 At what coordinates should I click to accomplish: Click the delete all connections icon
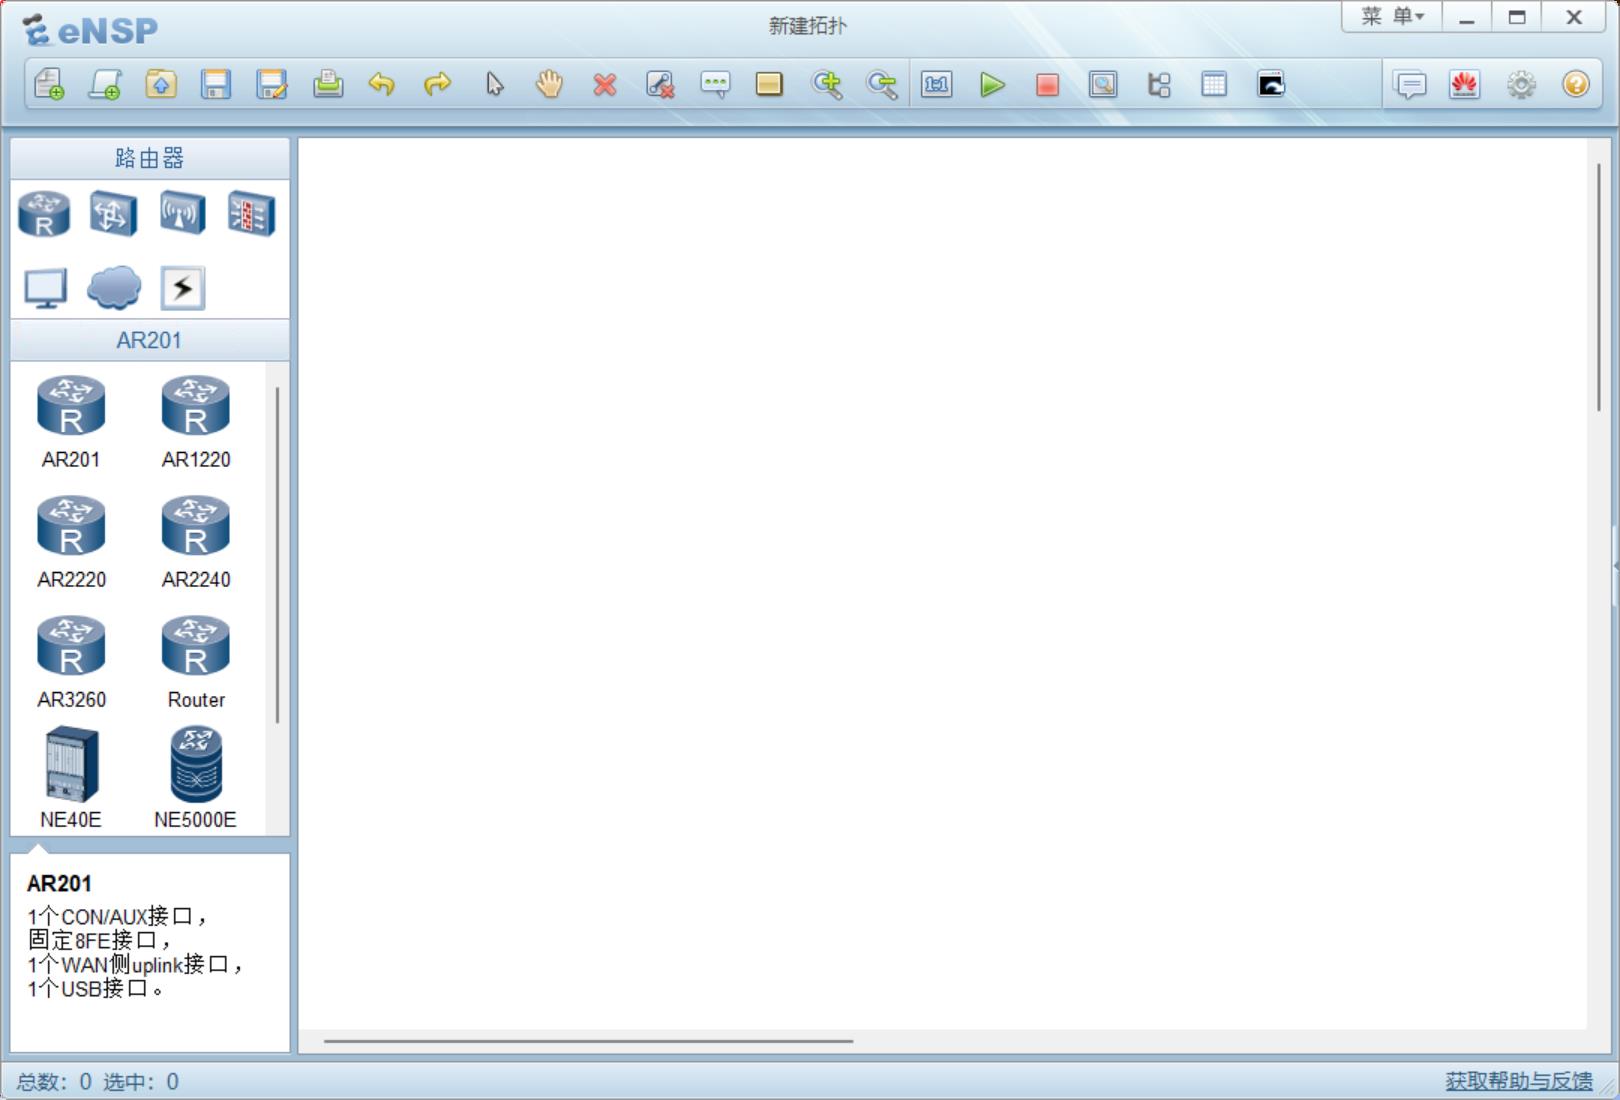659,84
